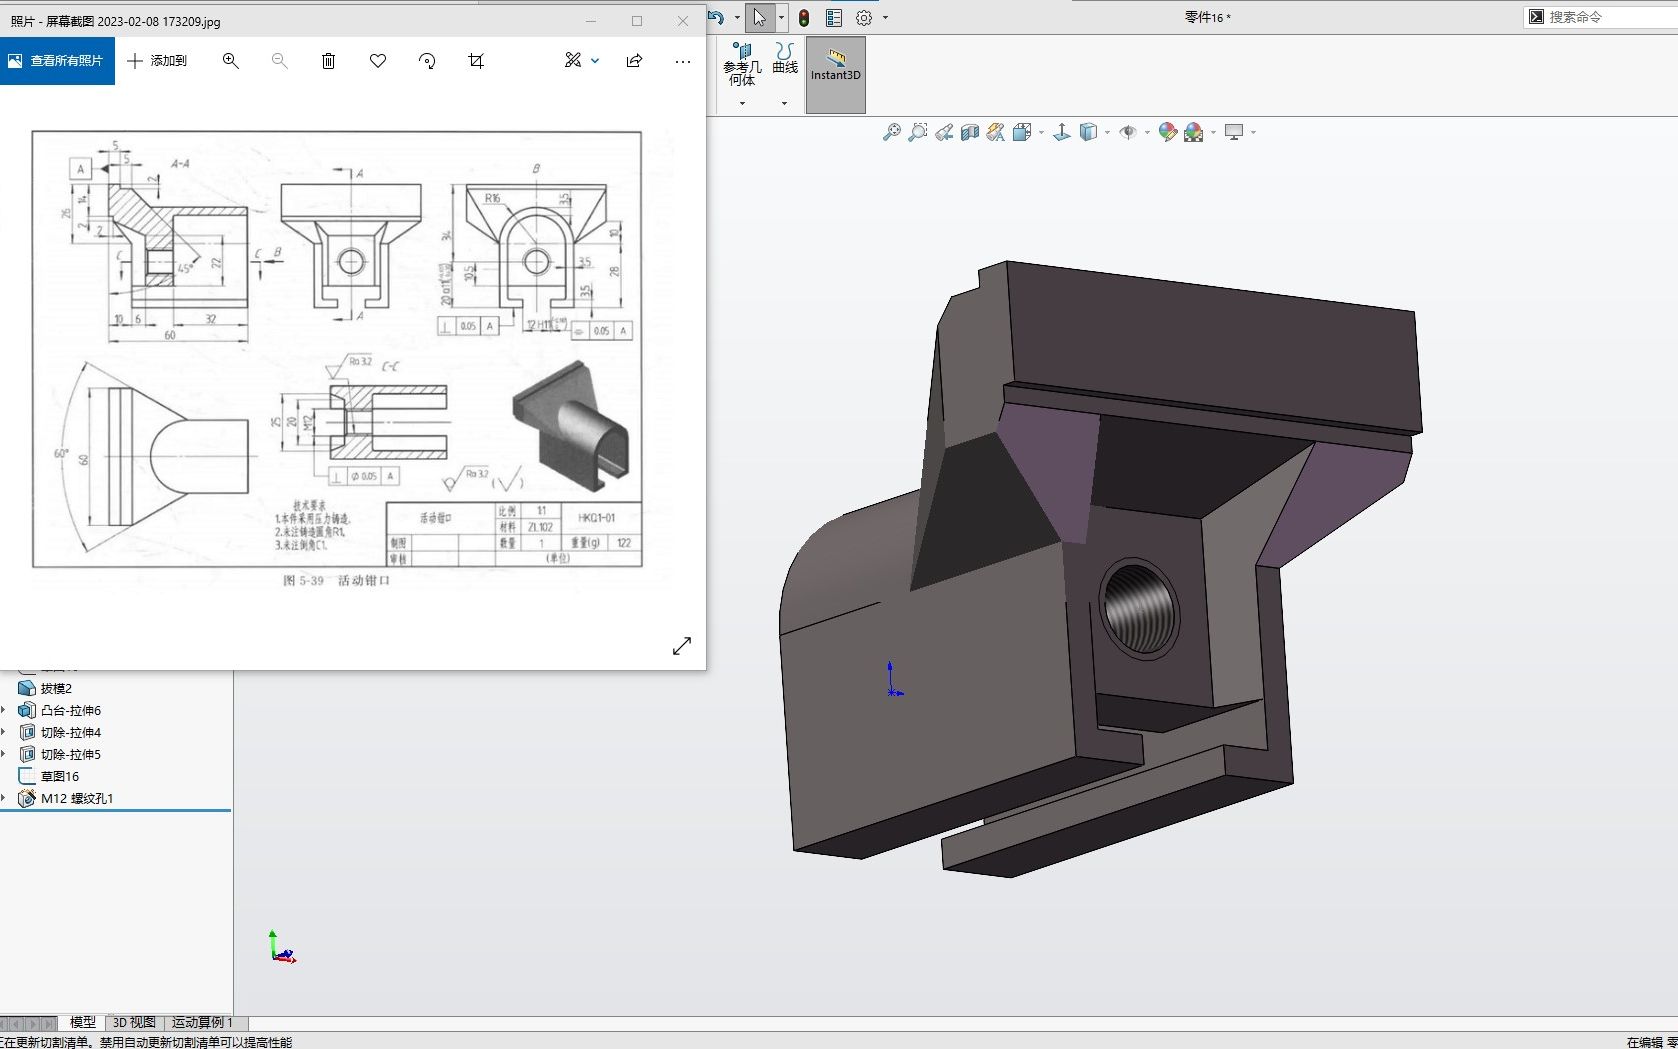Select the Instant3D tool
Viewport: 1678px width, 1049px height.
pyautogui.click(x=835, y=74)
